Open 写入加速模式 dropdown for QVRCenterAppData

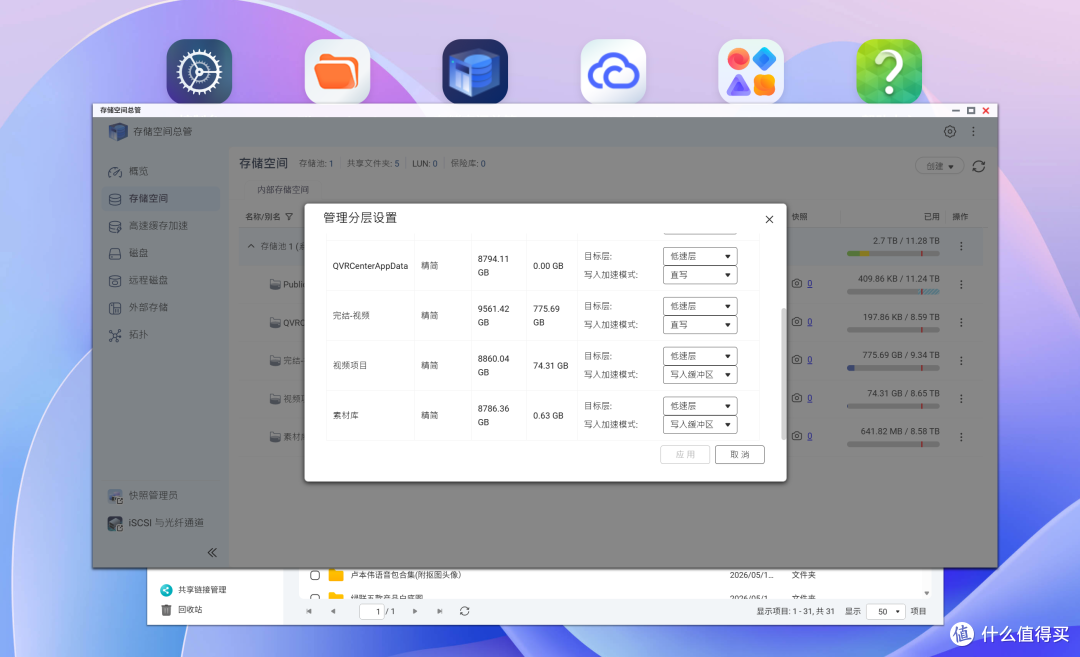(x=700, y=275)
